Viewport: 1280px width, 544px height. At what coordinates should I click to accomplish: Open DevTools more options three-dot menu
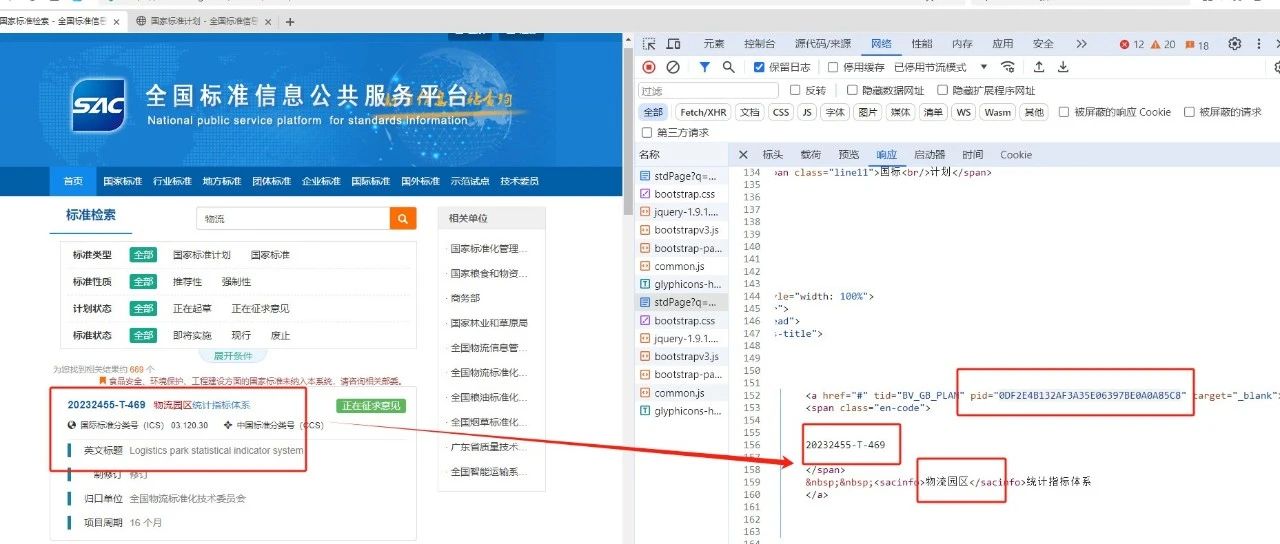(1258, 44)
